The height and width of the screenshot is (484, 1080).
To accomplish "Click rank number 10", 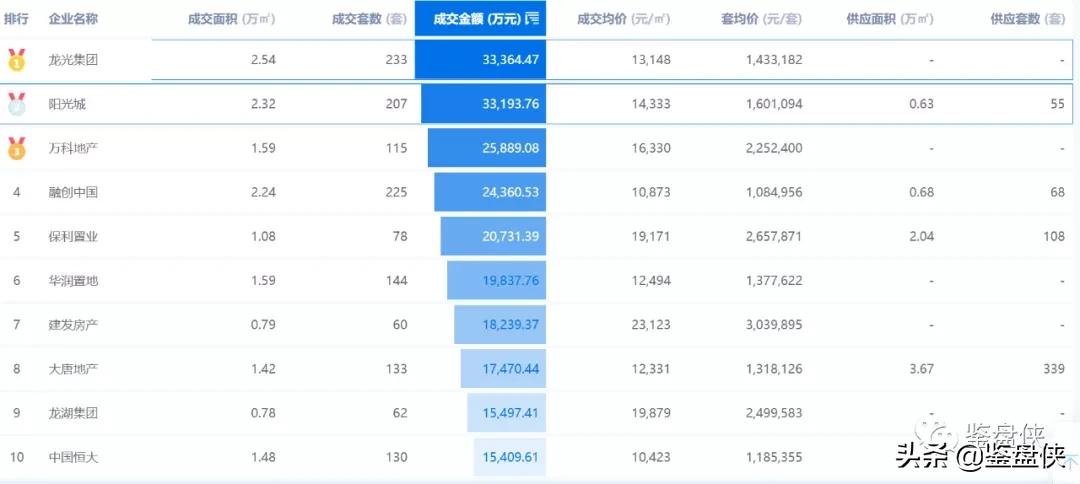I will click(17, 457).
